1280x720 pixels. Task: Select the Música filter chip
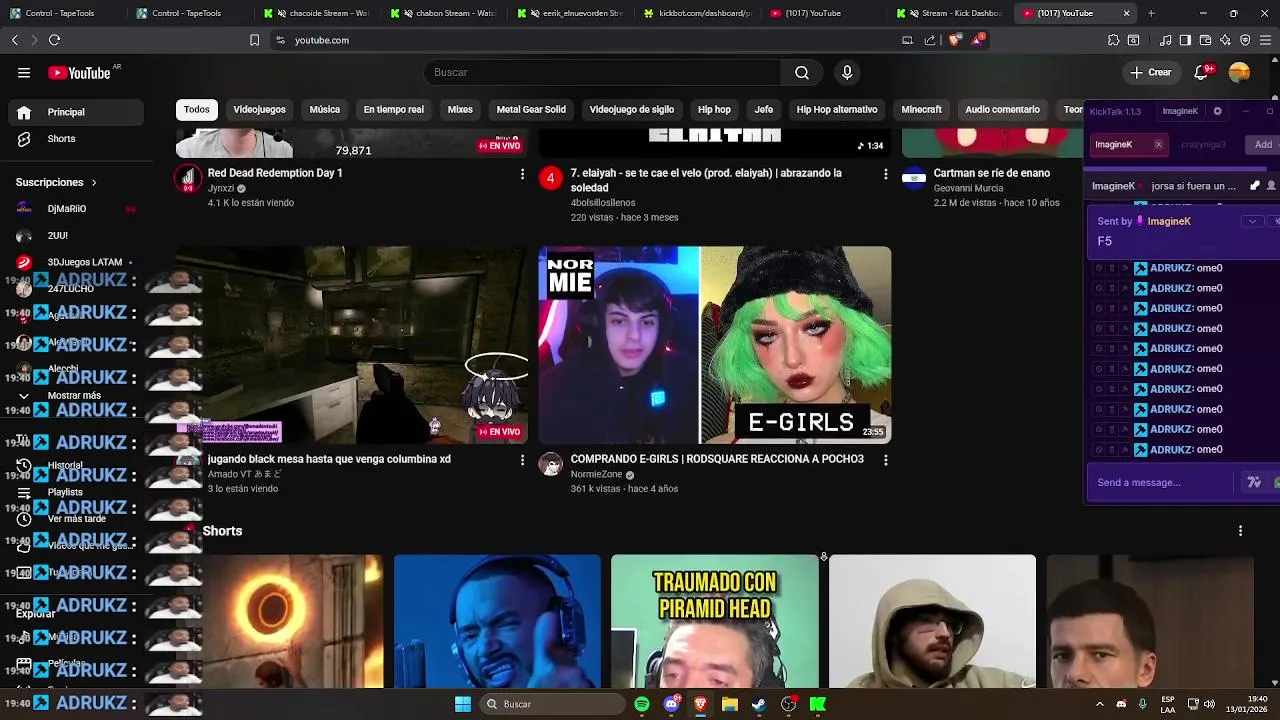click(x=324, y=110)
